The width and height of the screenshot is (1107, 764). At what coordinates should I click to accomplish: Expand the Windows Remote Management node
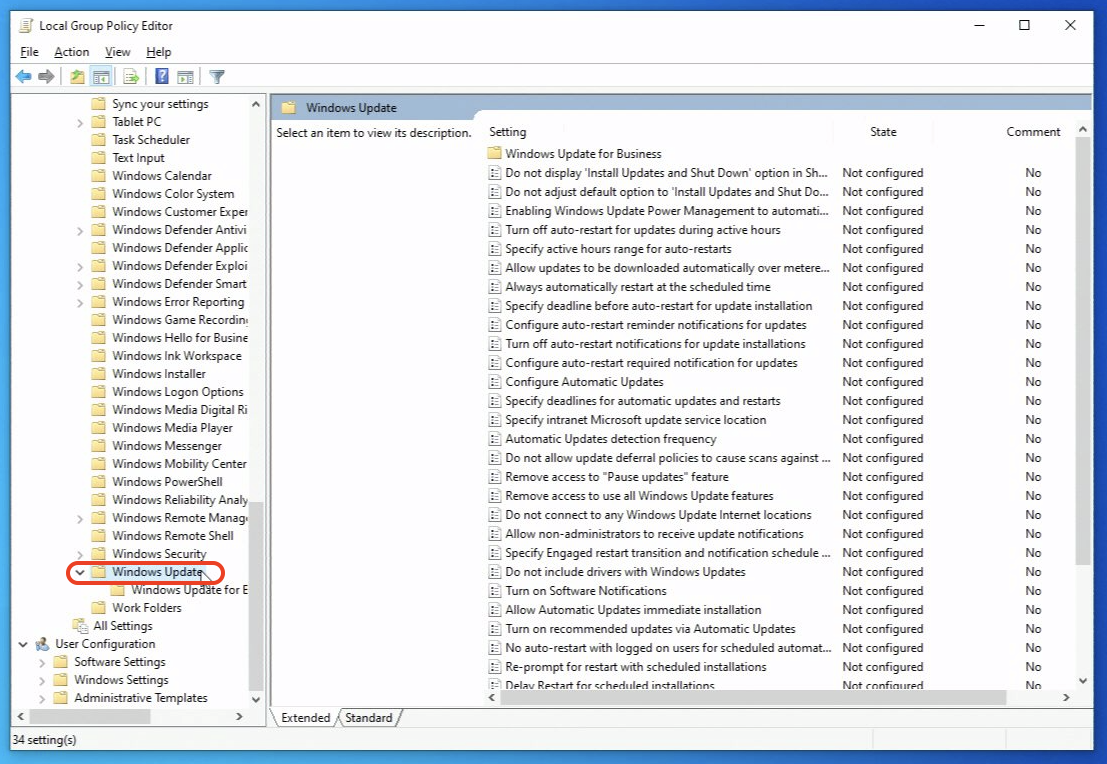80,519
